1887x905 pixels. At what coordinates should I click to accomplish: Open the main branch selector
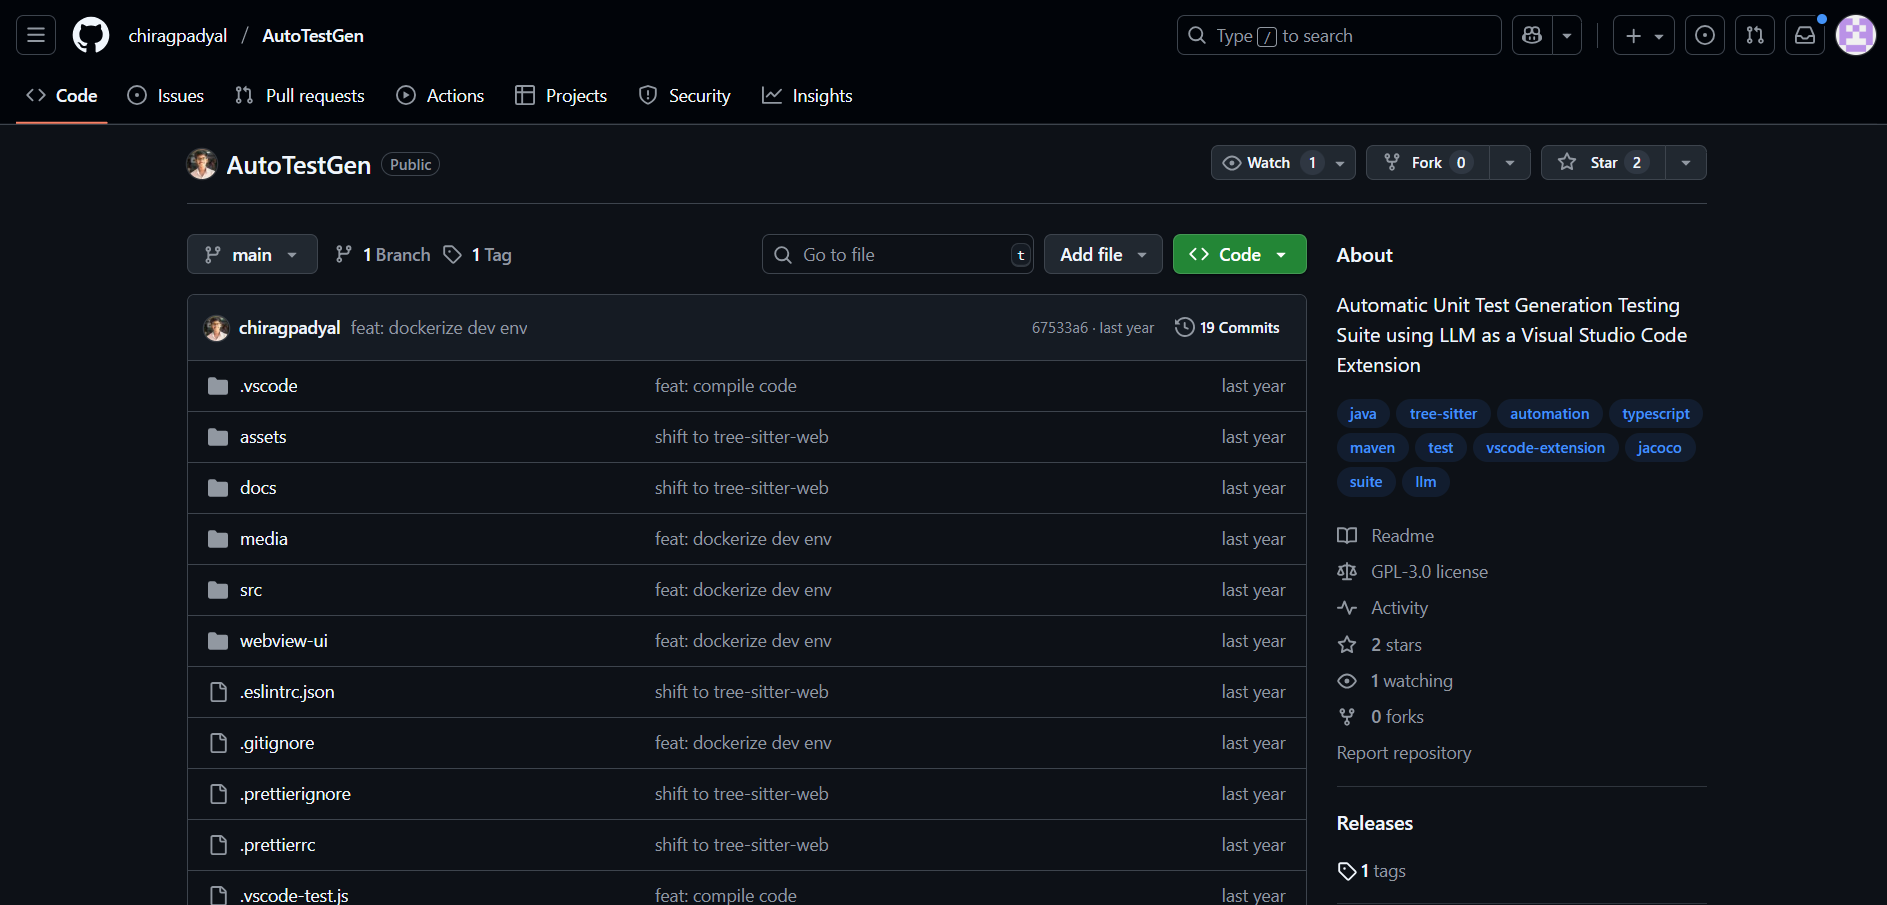(252, 254)
